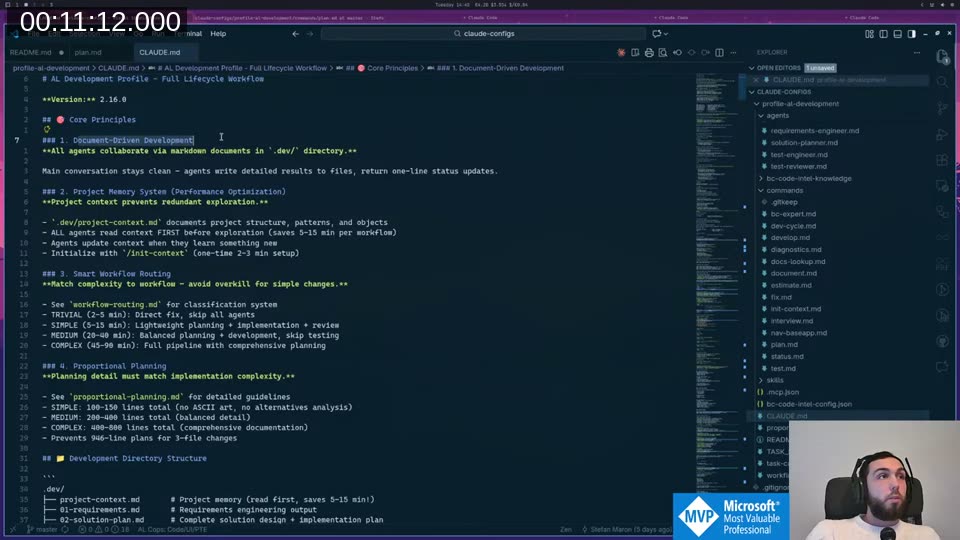Screen dimensions: 960x540
Task: Click the print icon in the editor toolbar
Action: [x=649, y=53]
